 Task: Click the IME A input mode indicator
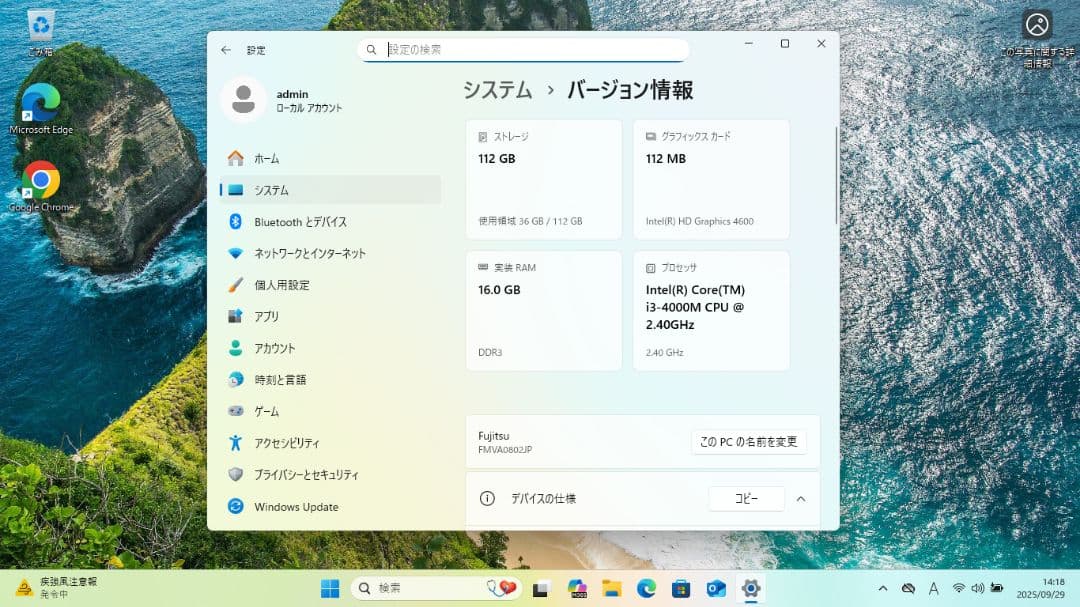(x=934, y=588)
